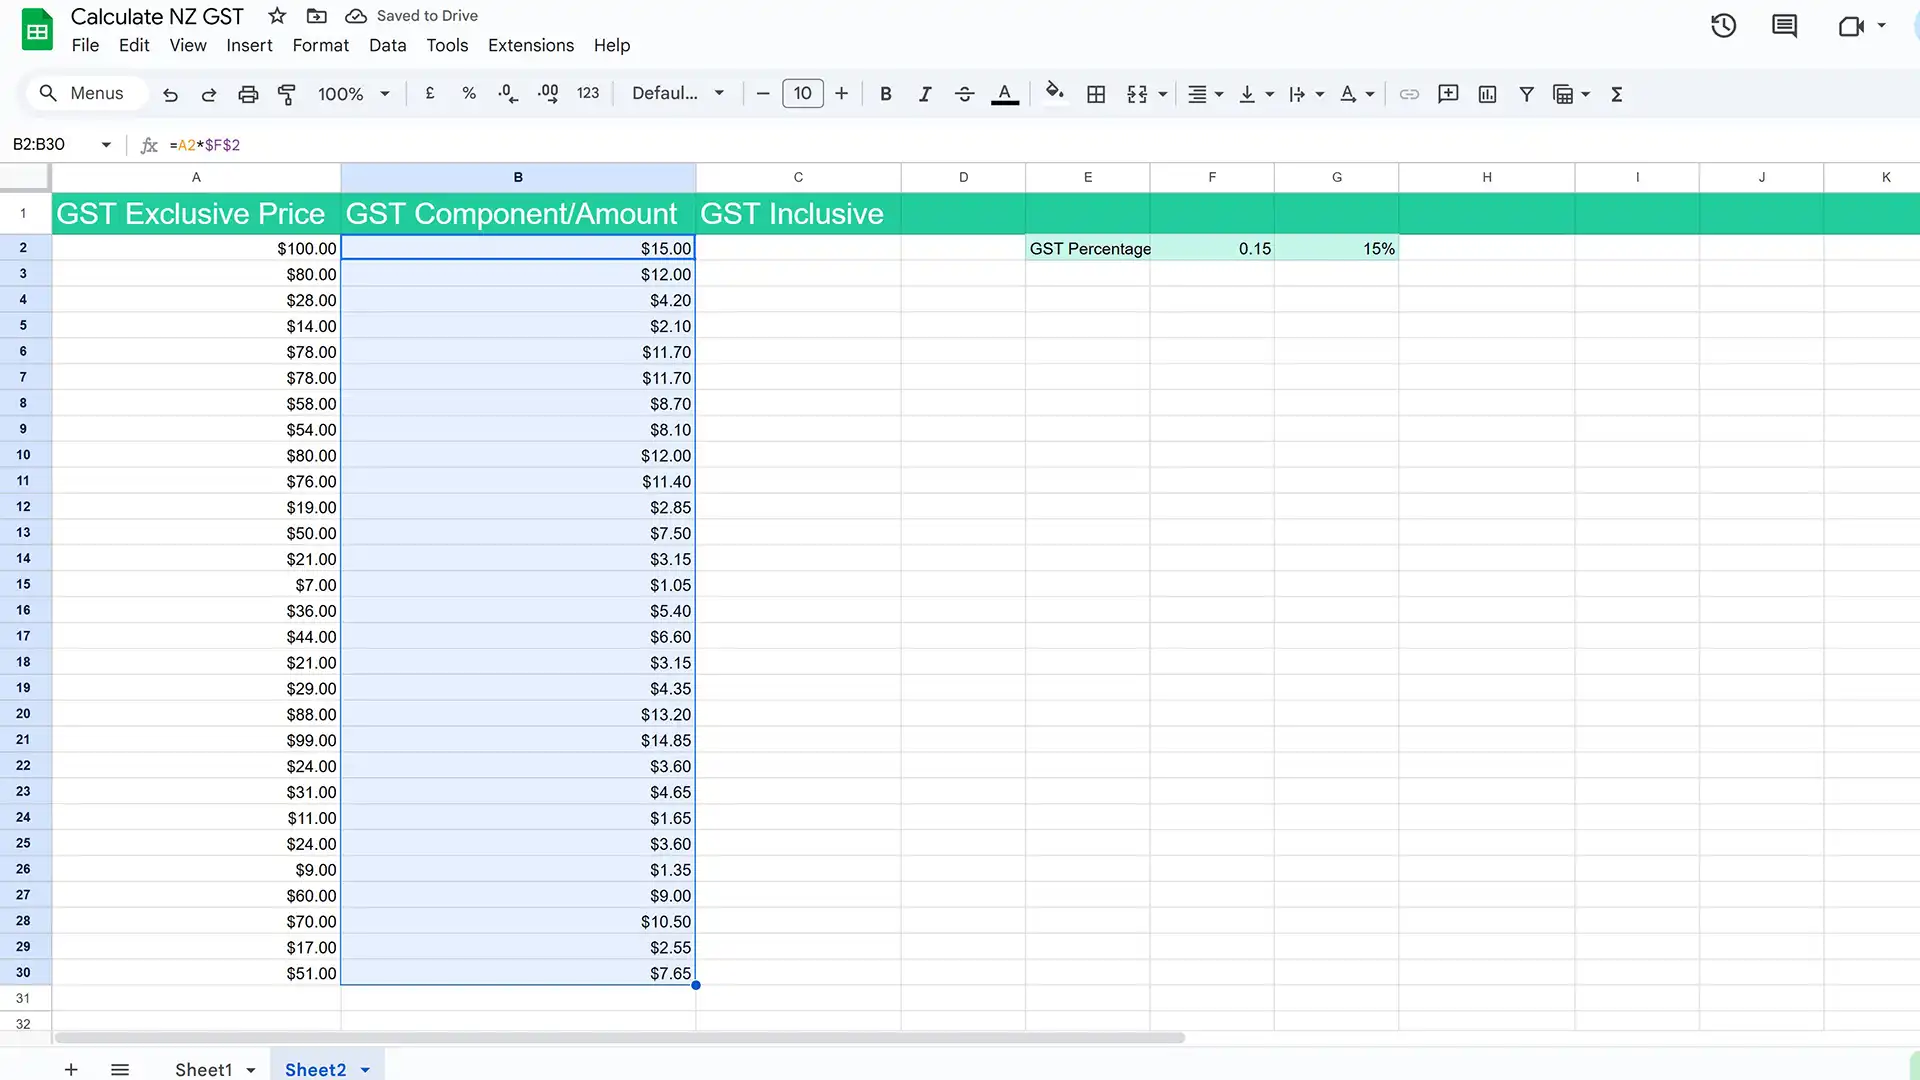This screenshot has height=1080, width=1920.
Task: Switch to Sheet1 tab
Action: pyautogui.click(x=203, y=1069)
